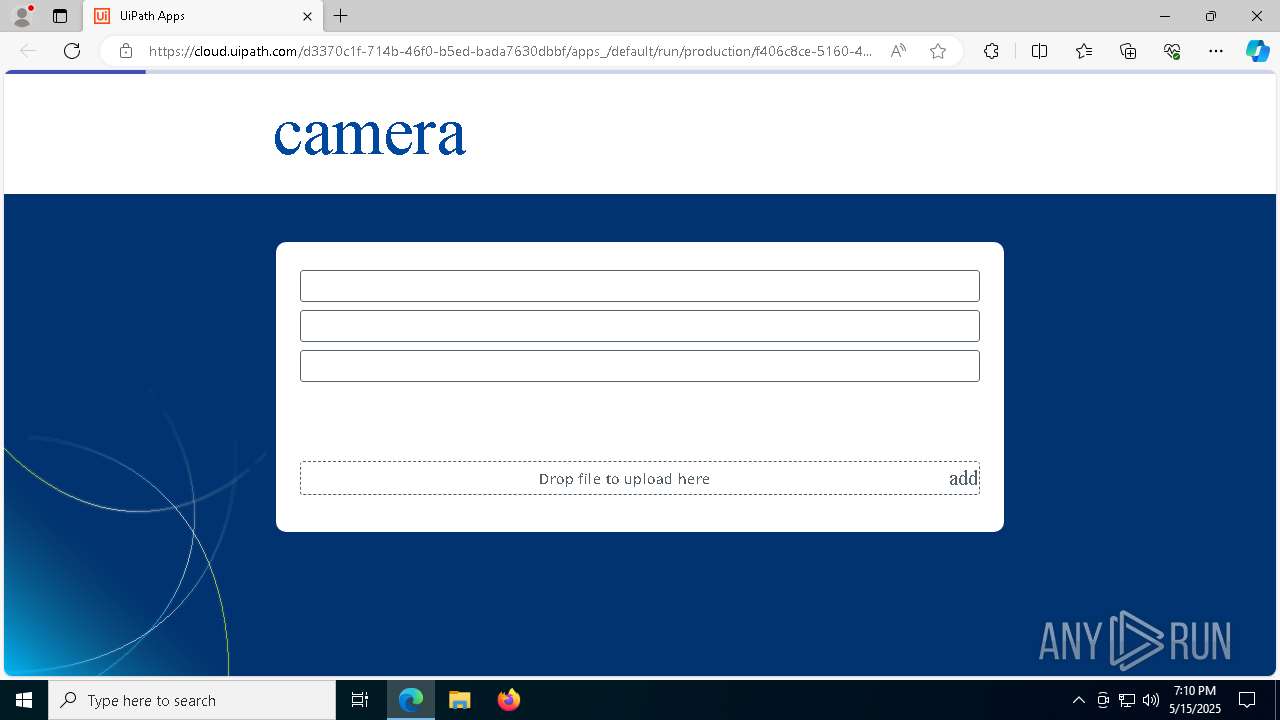Open File Explorer from the taskbar

click(459, 700)
